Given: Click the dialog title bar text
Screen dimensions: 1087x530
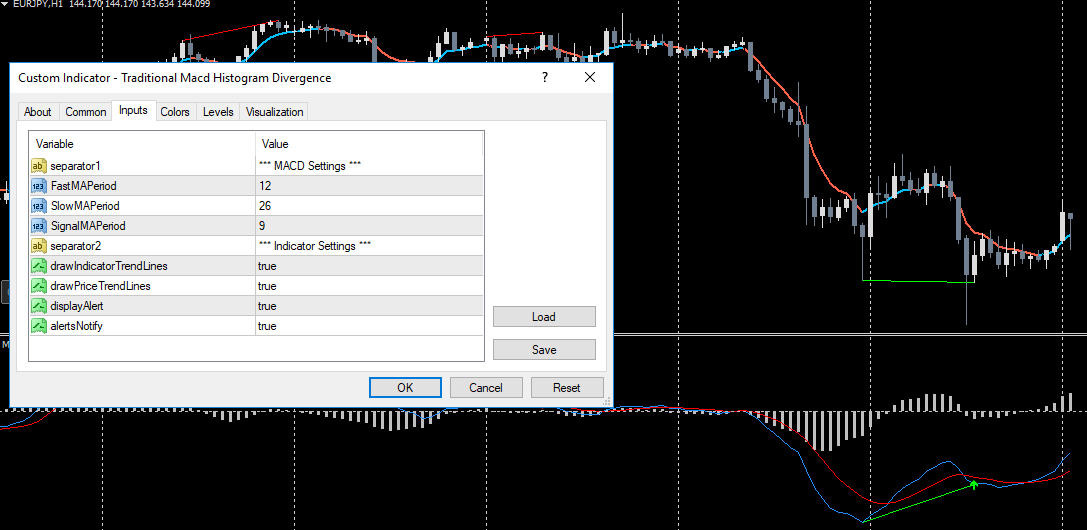Looking at the screenshot, I should click(175, 78).
